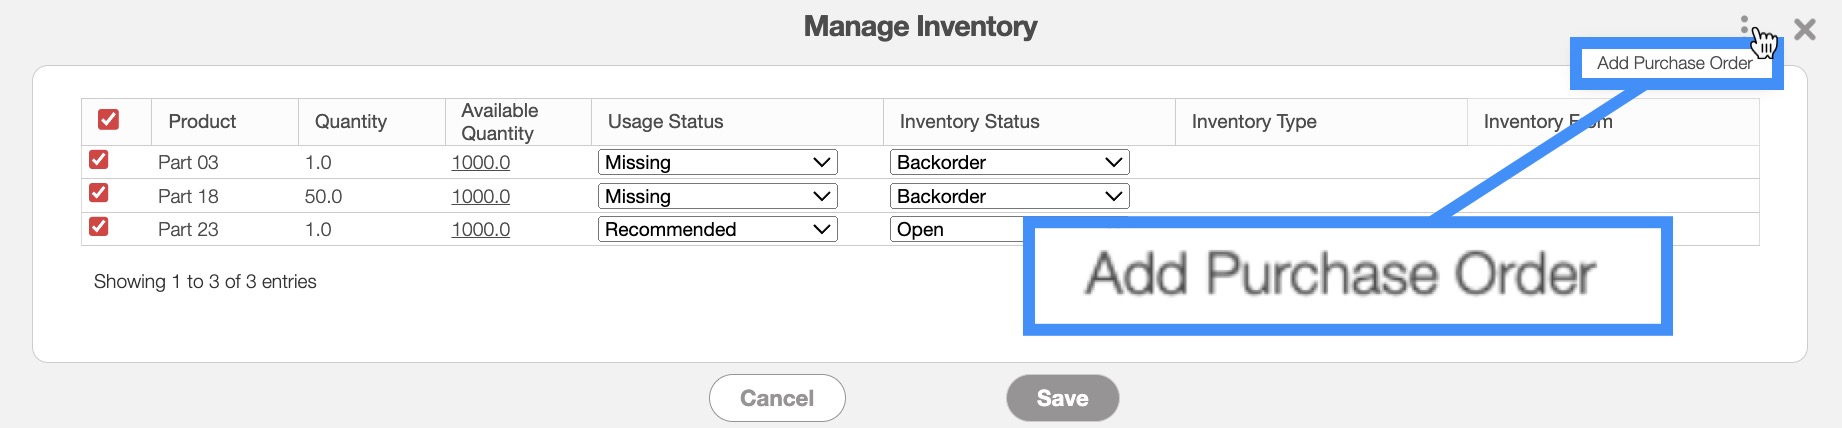Viewport: 1842px width, 428px height.
Task: Open Inventory Status dropdown for Part 23
Action: (x=955, y=229)
